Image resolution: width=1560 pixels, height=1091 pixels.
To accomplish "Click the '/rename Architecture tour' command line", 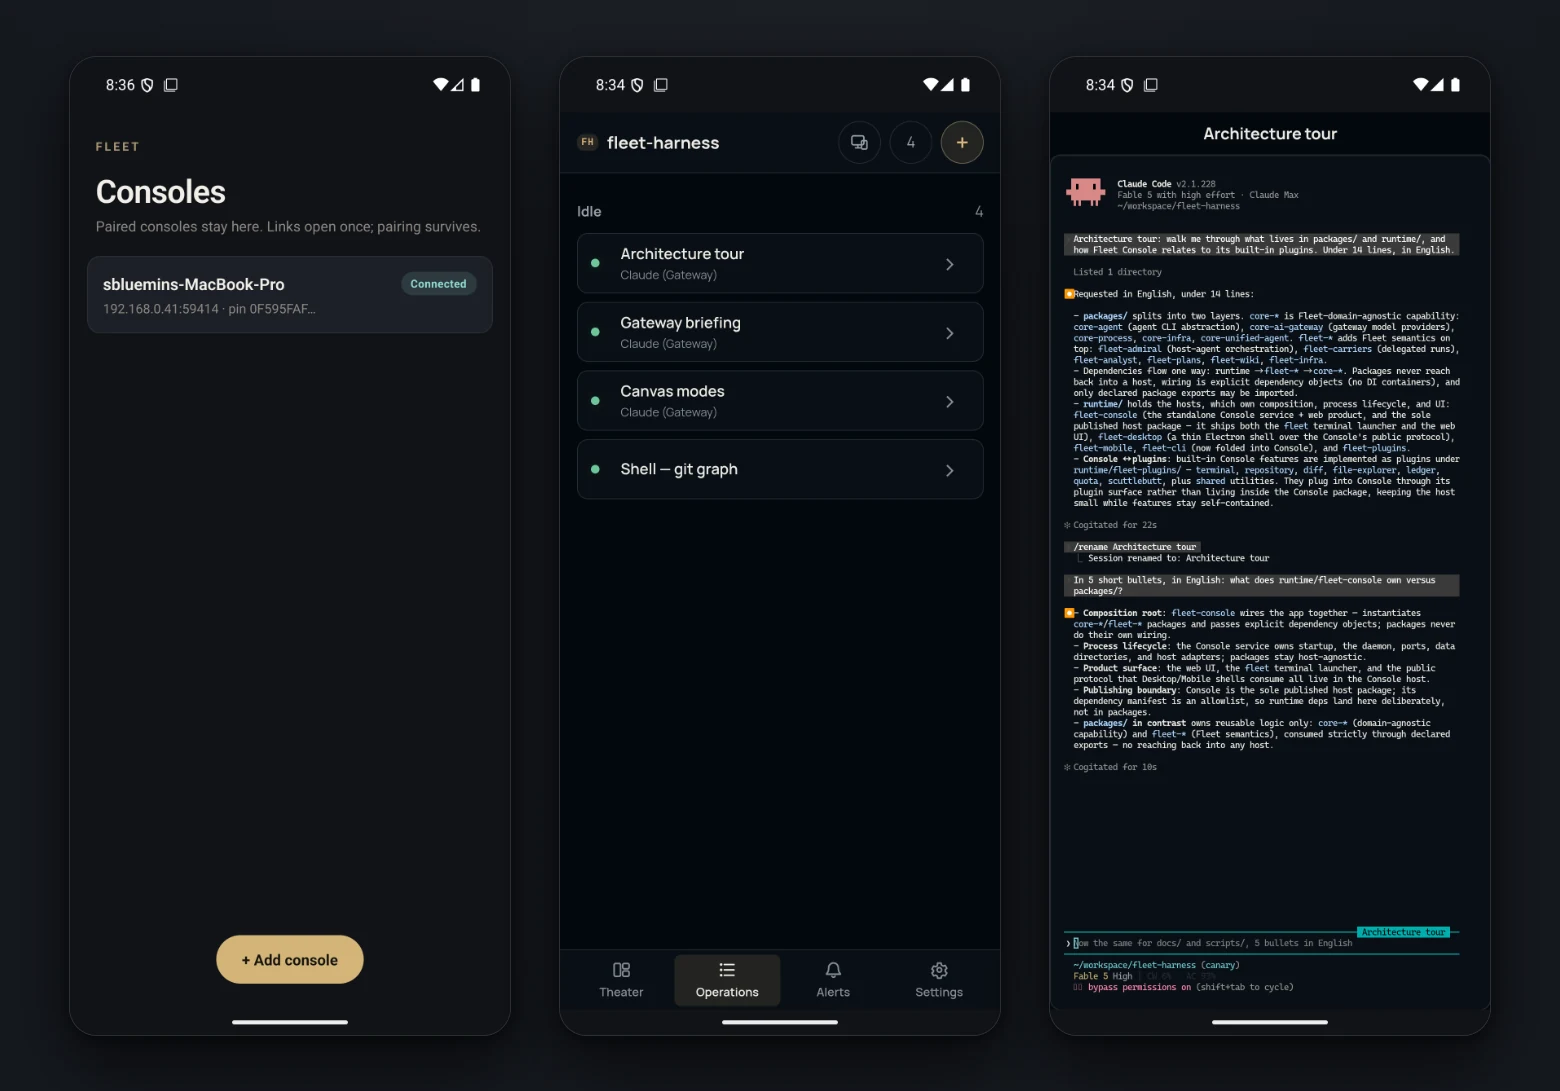I will coord(1134,547).
